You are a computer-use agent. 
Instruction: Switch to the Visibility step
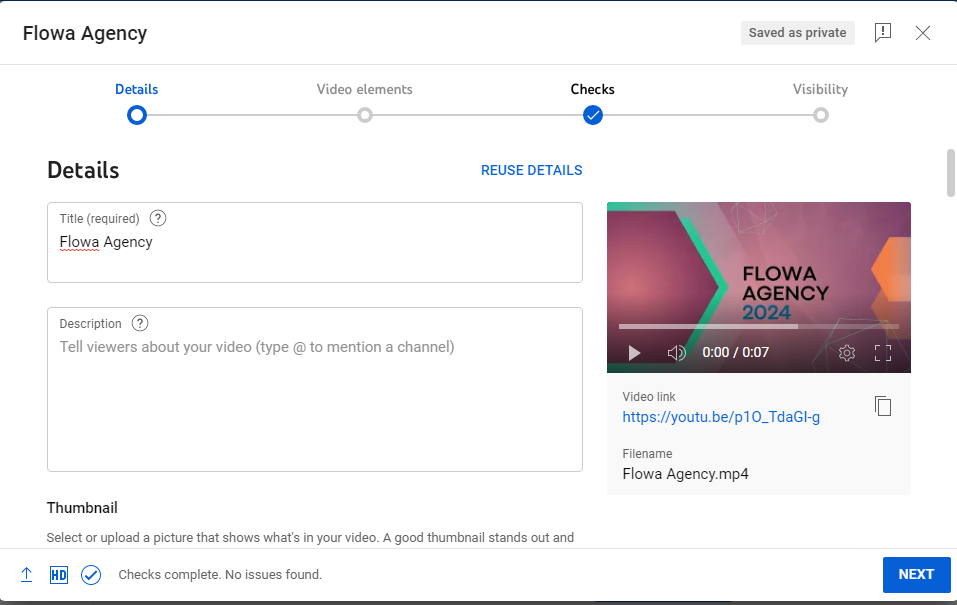click(820, 115)
